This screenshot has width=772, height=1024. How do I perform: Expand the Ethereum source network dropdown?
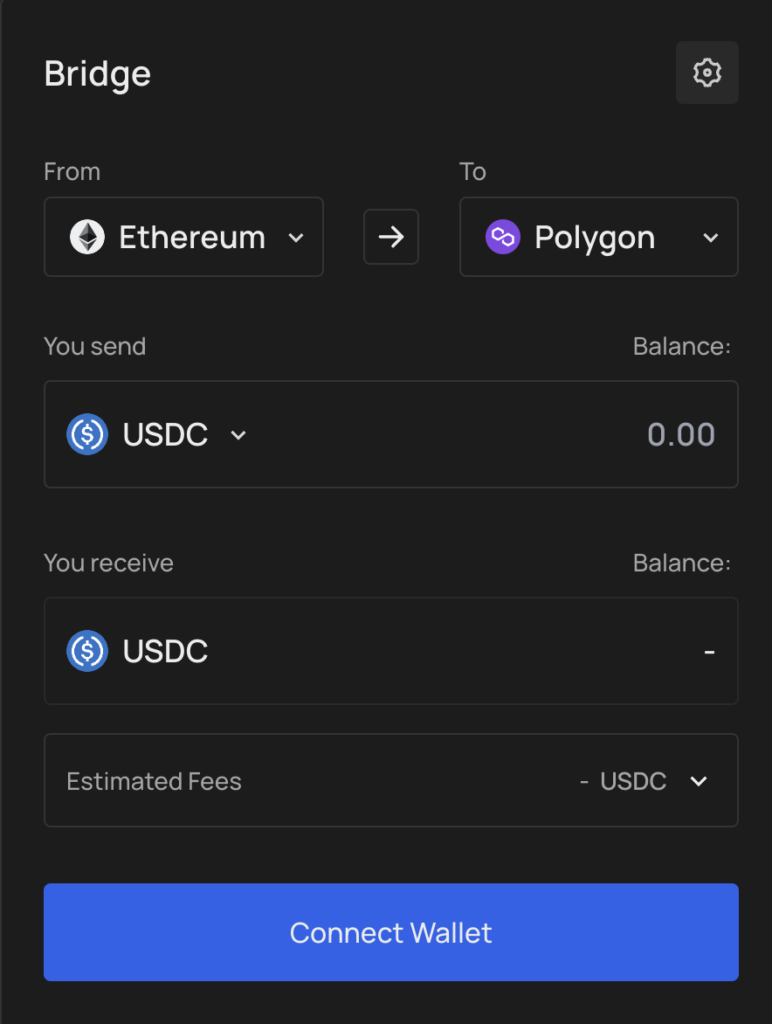click(184, 236)
